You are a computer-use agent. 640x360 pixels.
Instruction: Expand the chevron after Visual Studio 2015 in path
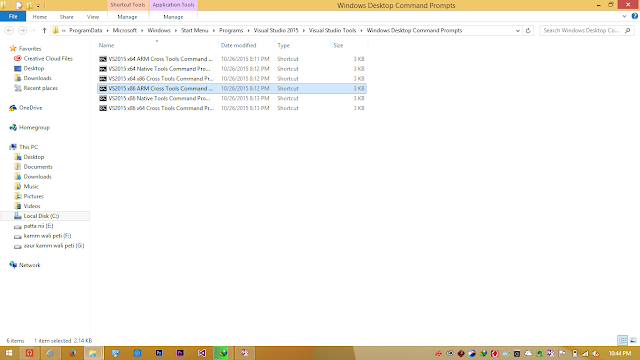point(304,31)
